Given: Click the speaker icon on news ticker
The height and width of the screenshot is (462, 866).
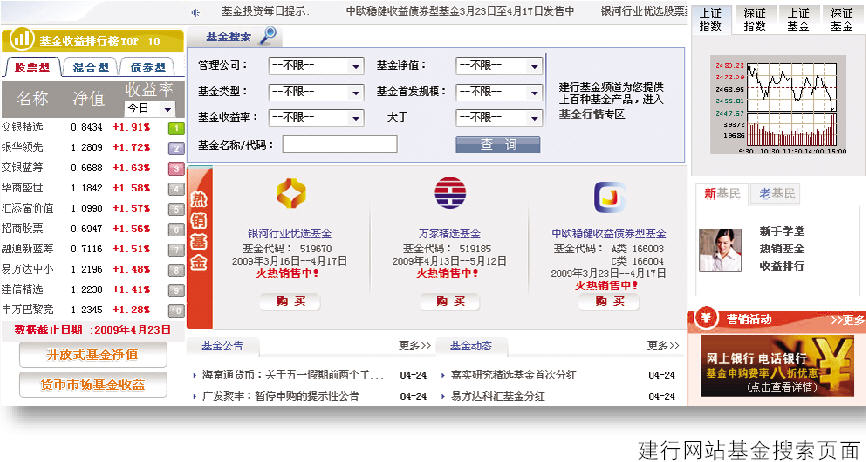Looking at the screenshot, I should click(x=195, y=13).
